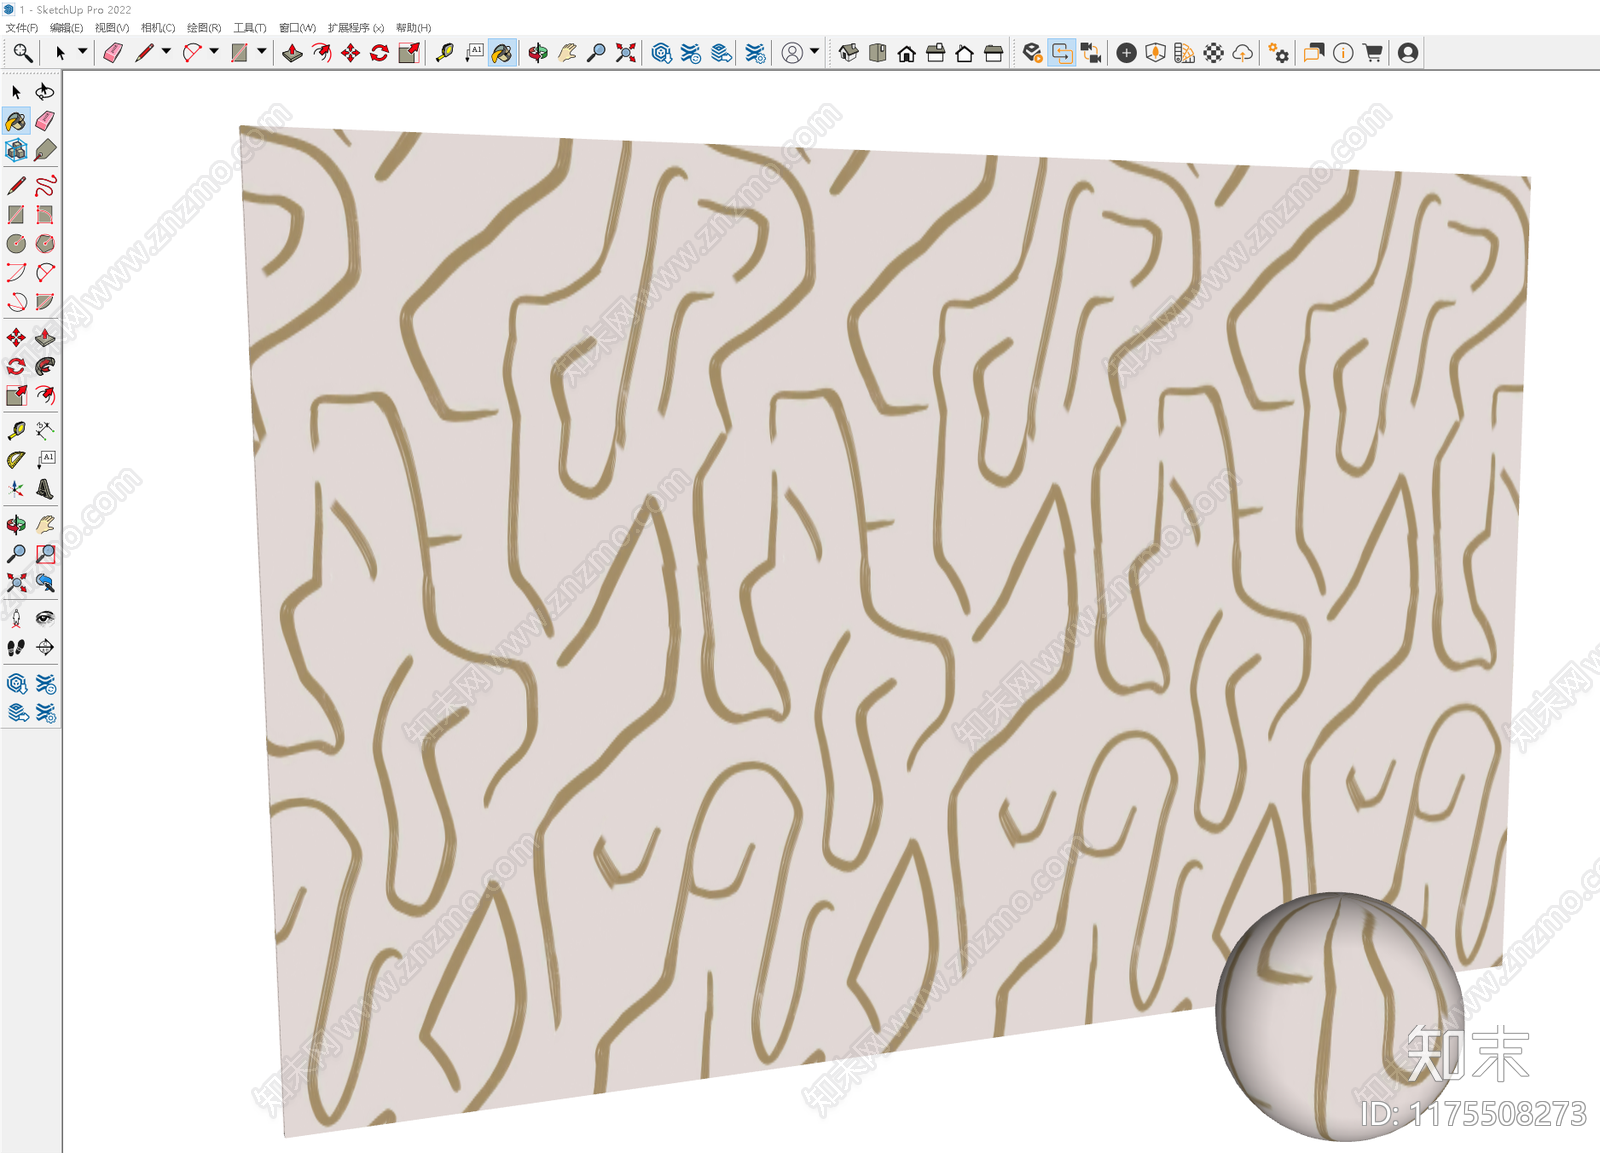Viewport: 1600px width, 1153px height.
Task: Select the Zoom Extents tool in top toolbar
Action: pos(625,53)
